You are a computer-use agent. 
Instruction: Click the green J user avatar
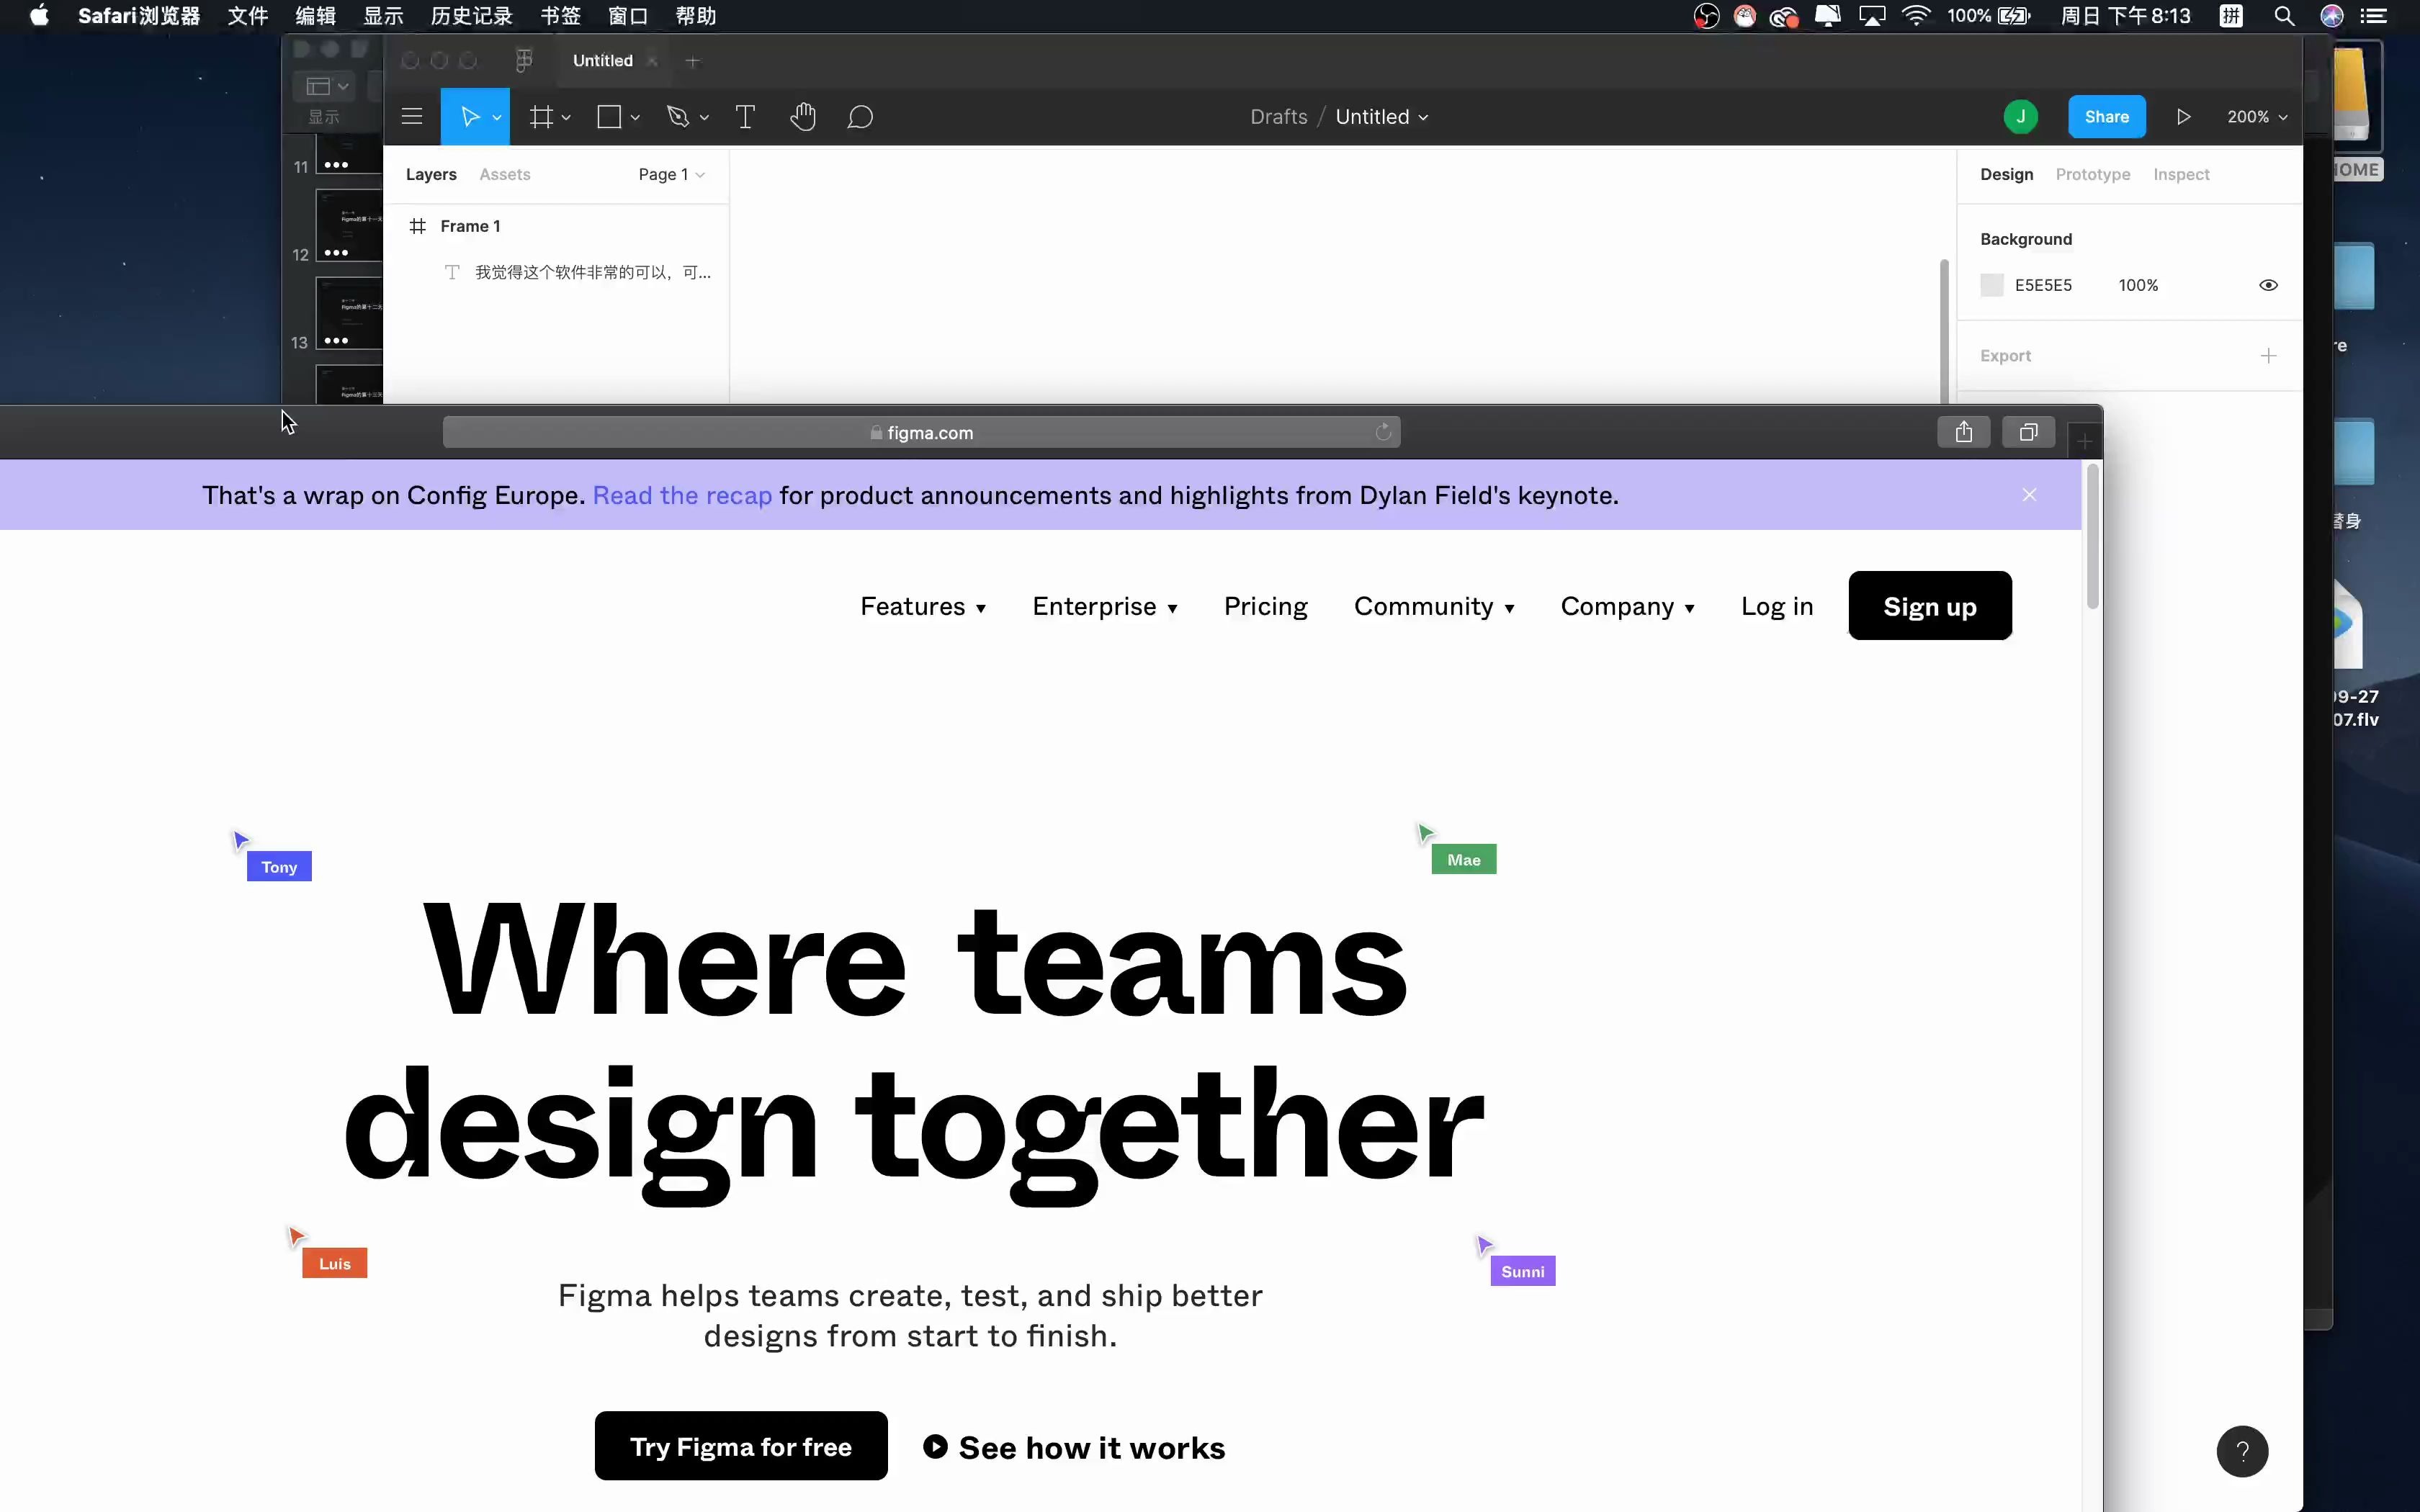(x=2020, y=117)
